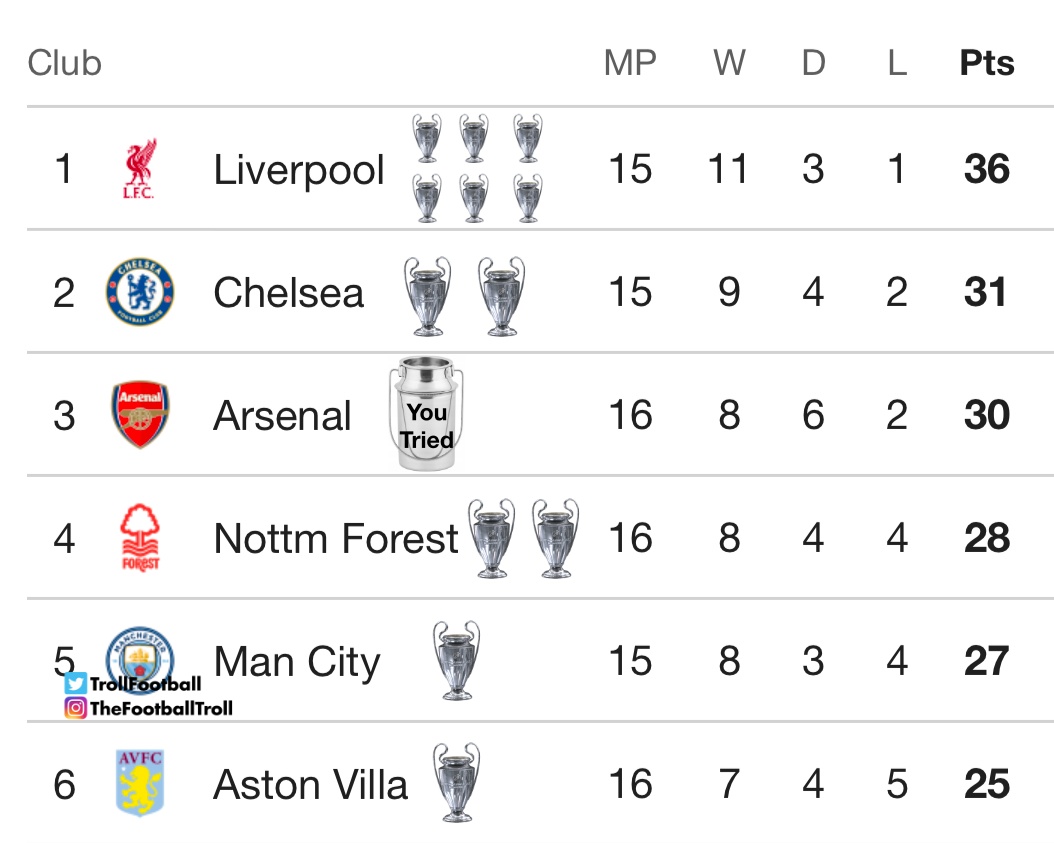Click the Club column header

point(65,63)
